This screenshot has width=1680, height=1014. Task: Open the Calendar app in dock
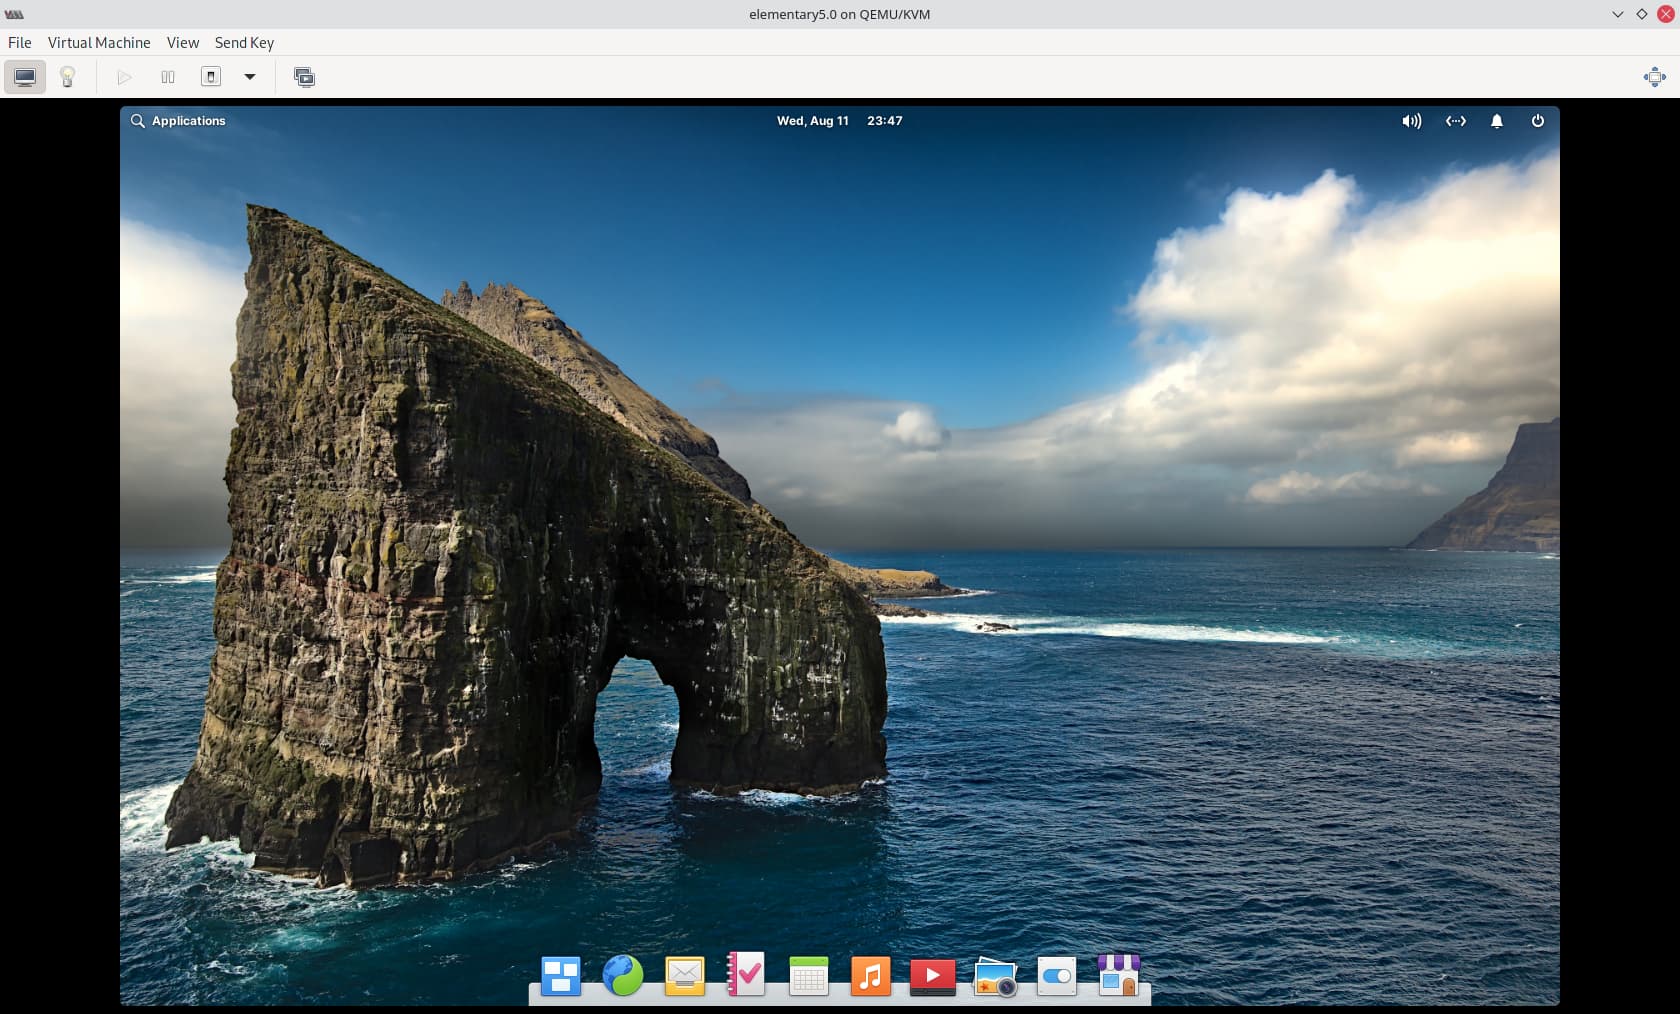click(808, 977)
